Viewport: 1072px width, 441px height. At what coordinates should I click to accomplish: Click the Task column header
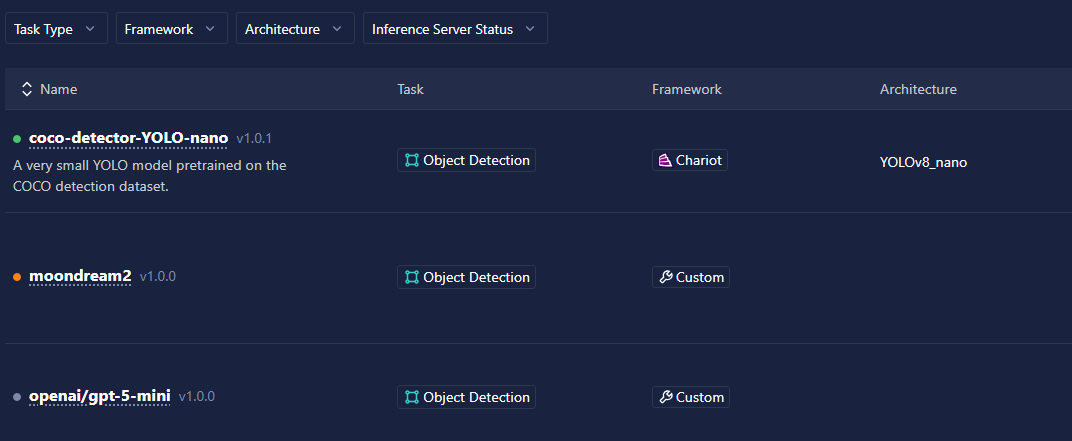click(x=410, y=90)
